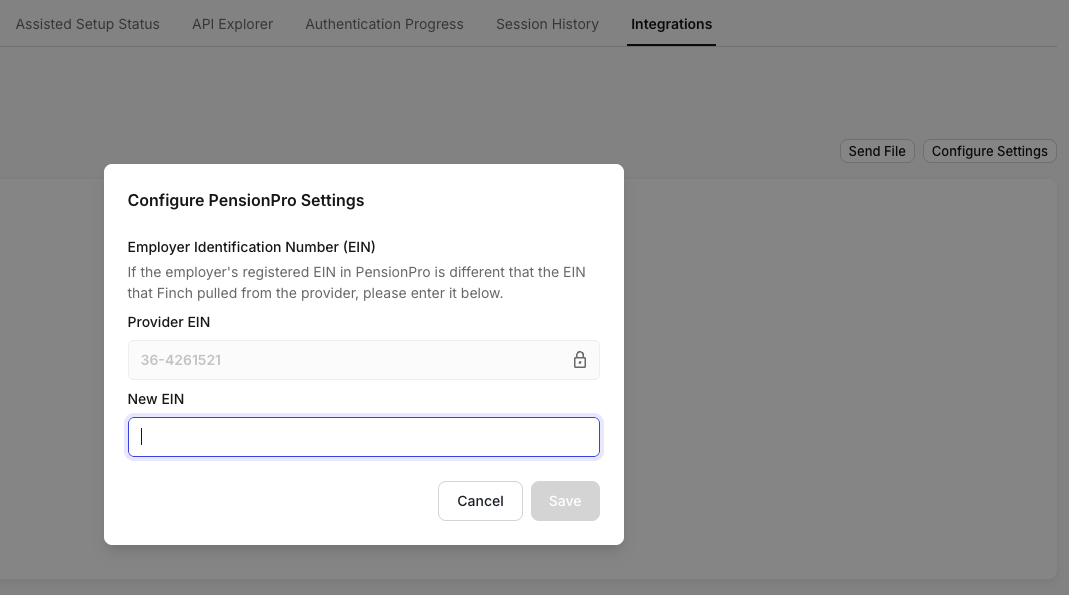Go to the Session History tab
Image resolution: width=1069 pixels, height=595 pixels.
[x=547, y=24]
